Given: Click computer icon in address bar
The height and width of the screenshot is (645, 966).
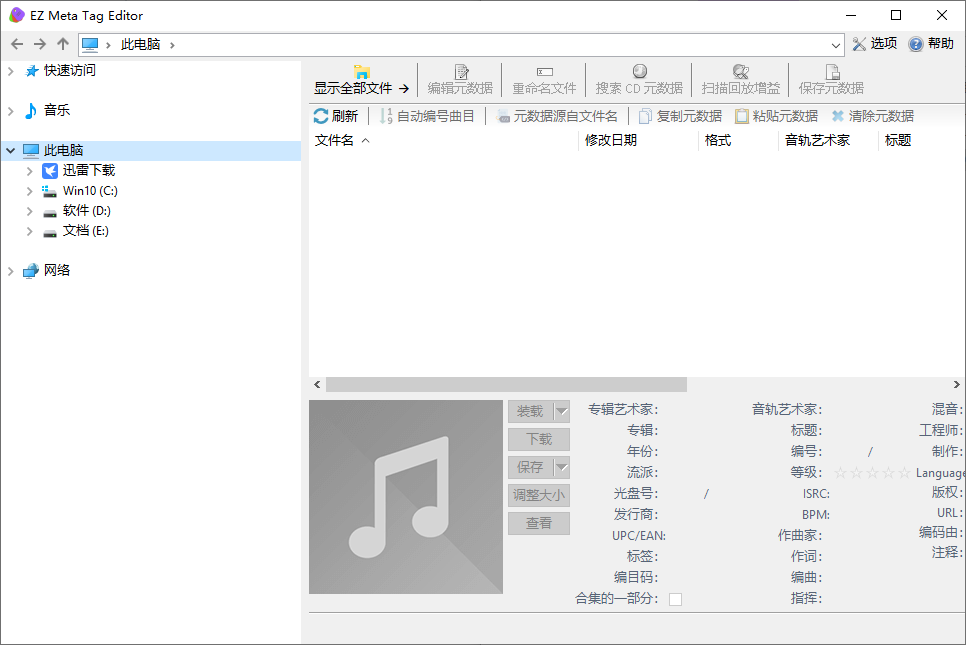Looking at the screenshot, I should [x=90, y=44].
